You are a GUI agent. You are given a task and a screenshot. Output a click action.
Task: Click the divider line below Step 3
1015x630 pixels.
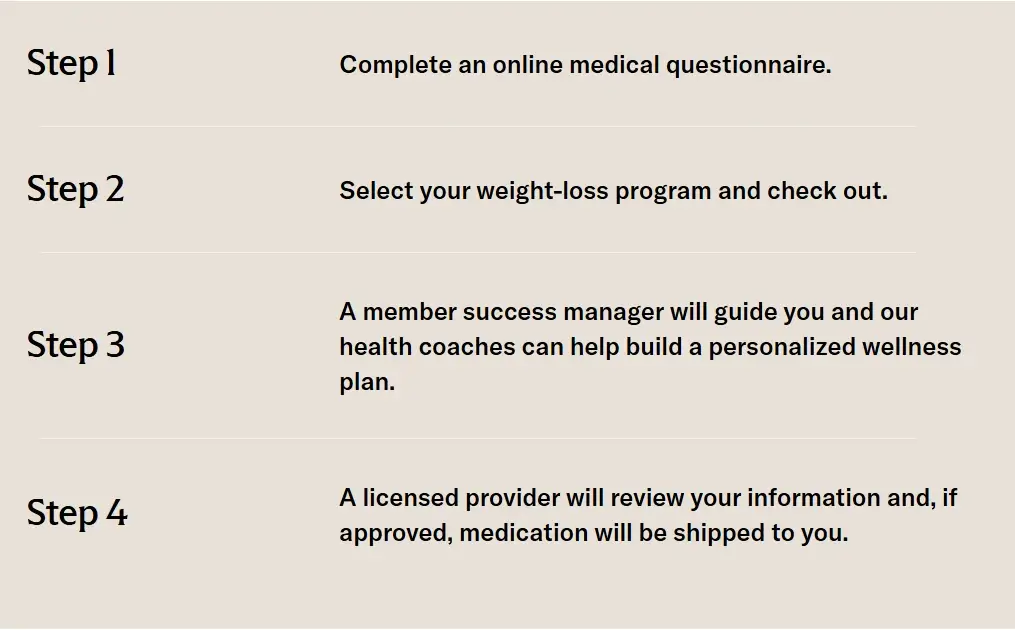(477, 438)
